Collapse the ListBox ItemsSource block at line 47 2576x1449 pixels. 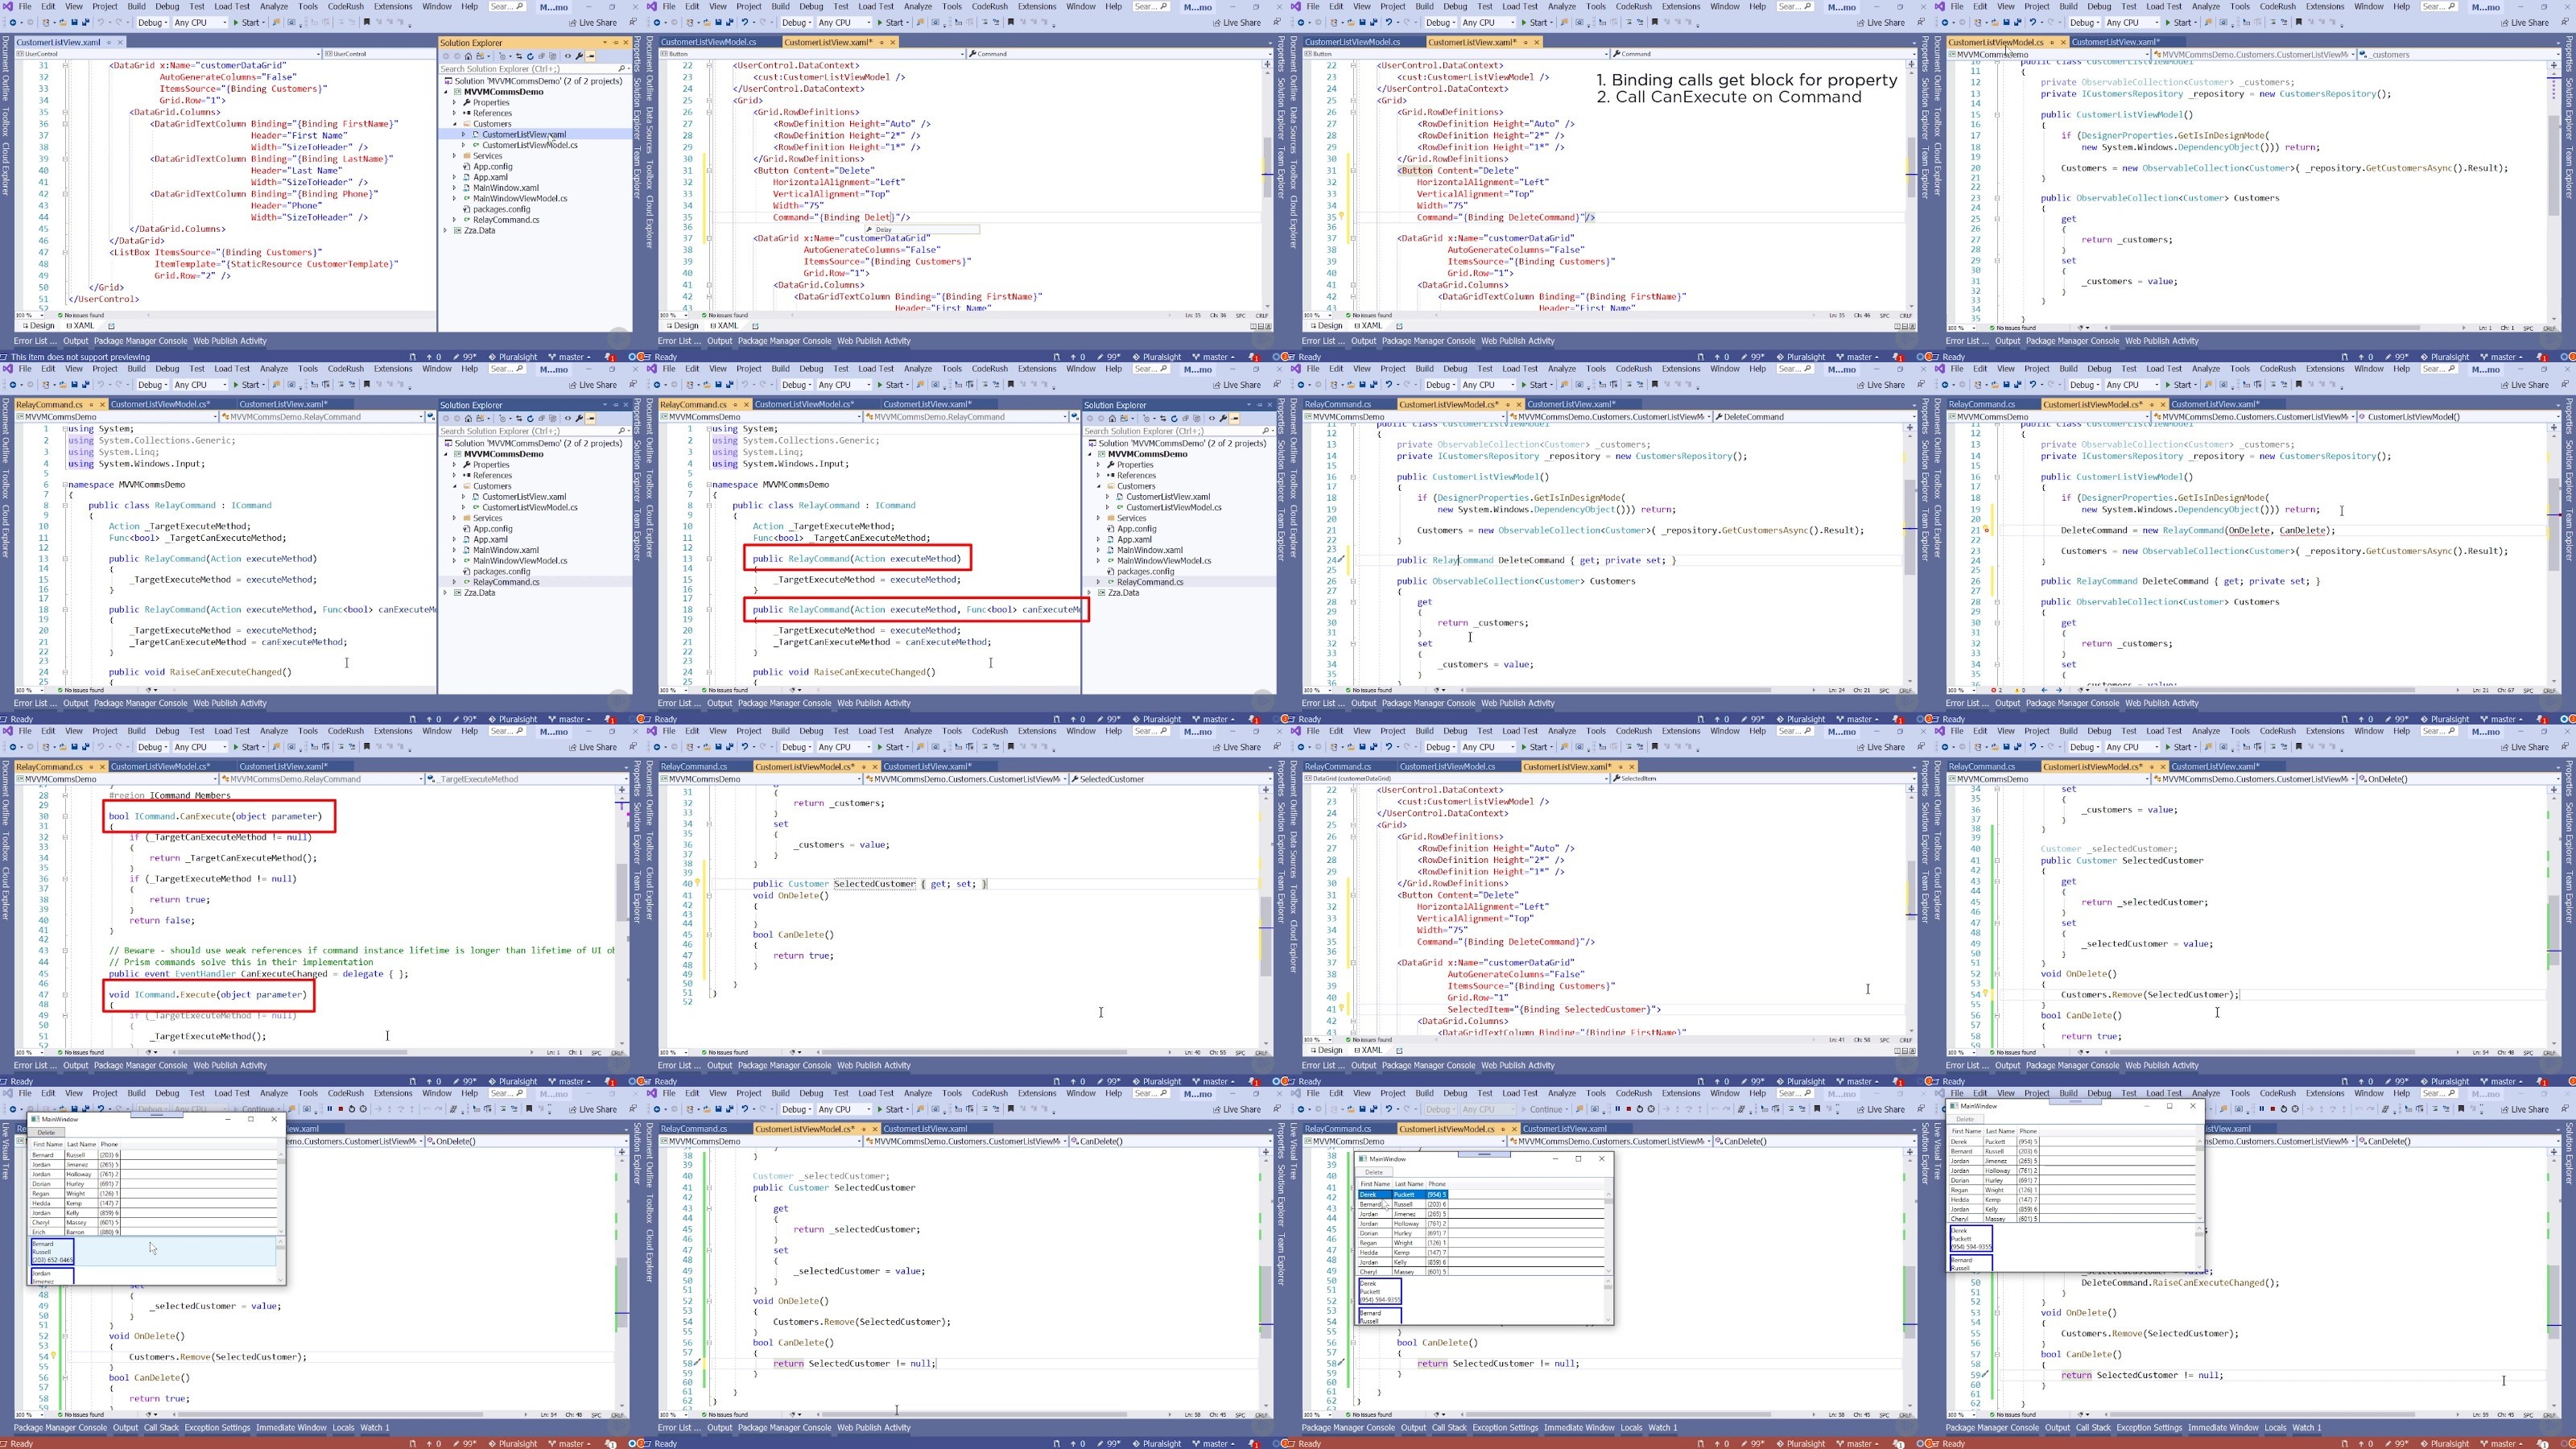[x=65, y=253]
